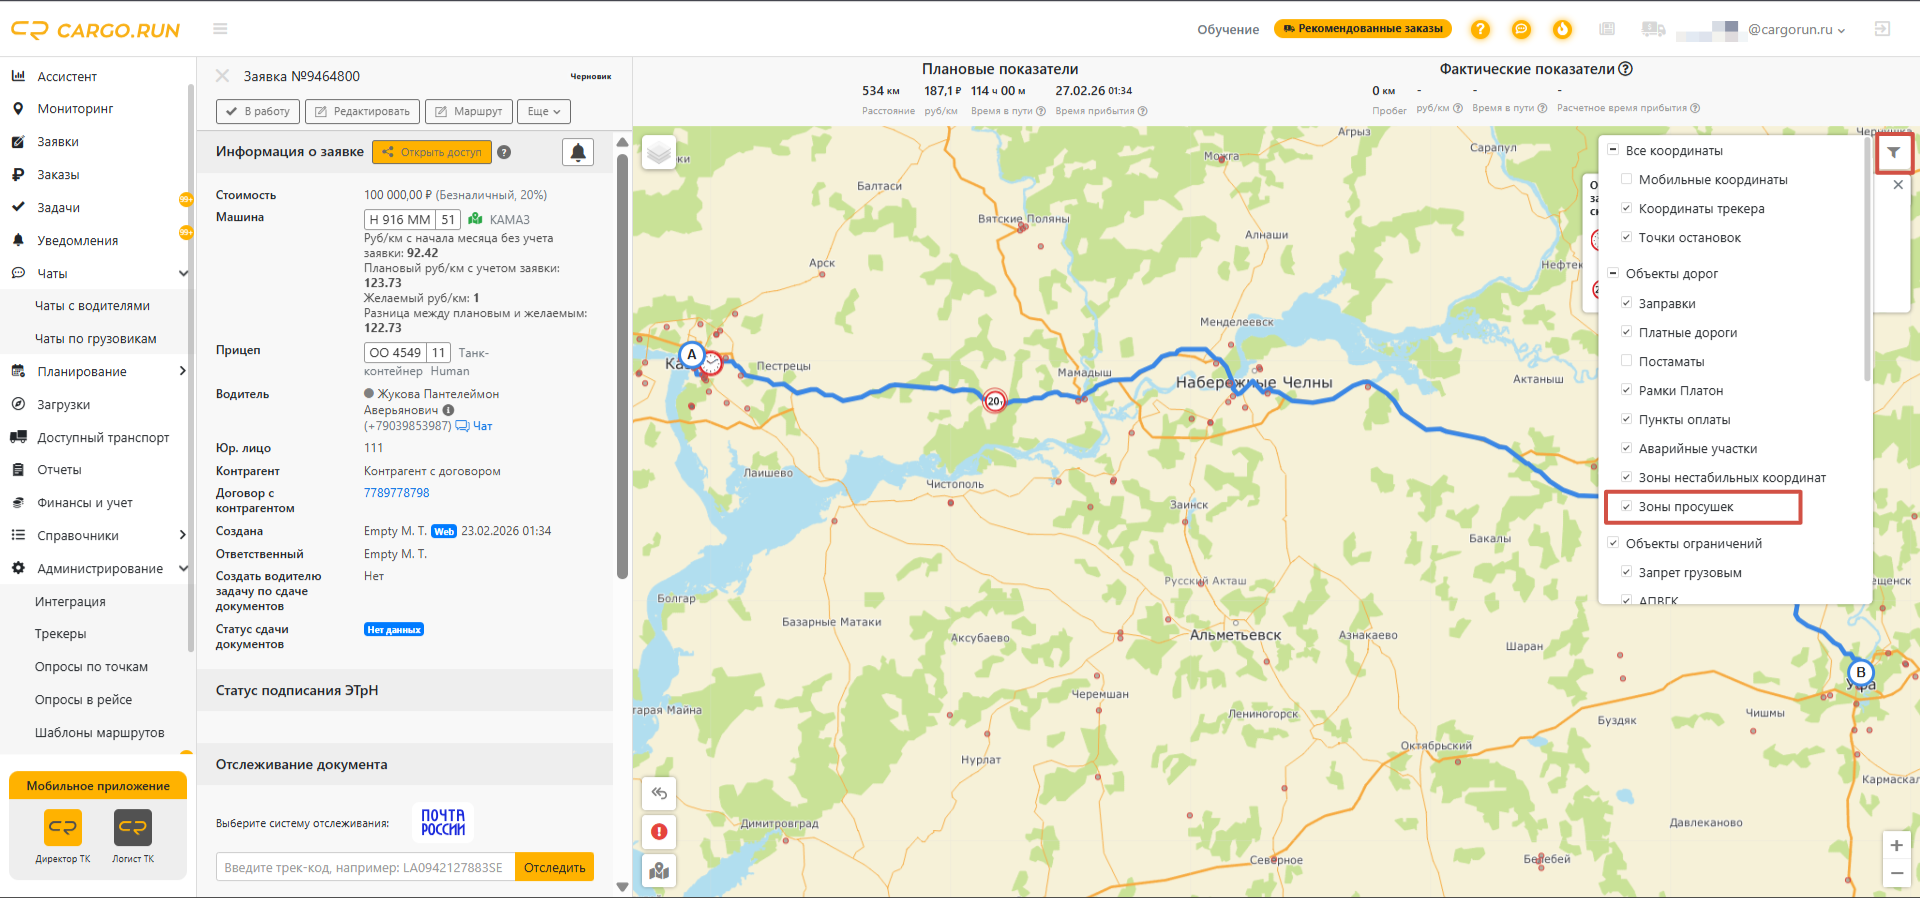
Task: Open info icon beside Фактические показатели
Action: coord(1625,69)
